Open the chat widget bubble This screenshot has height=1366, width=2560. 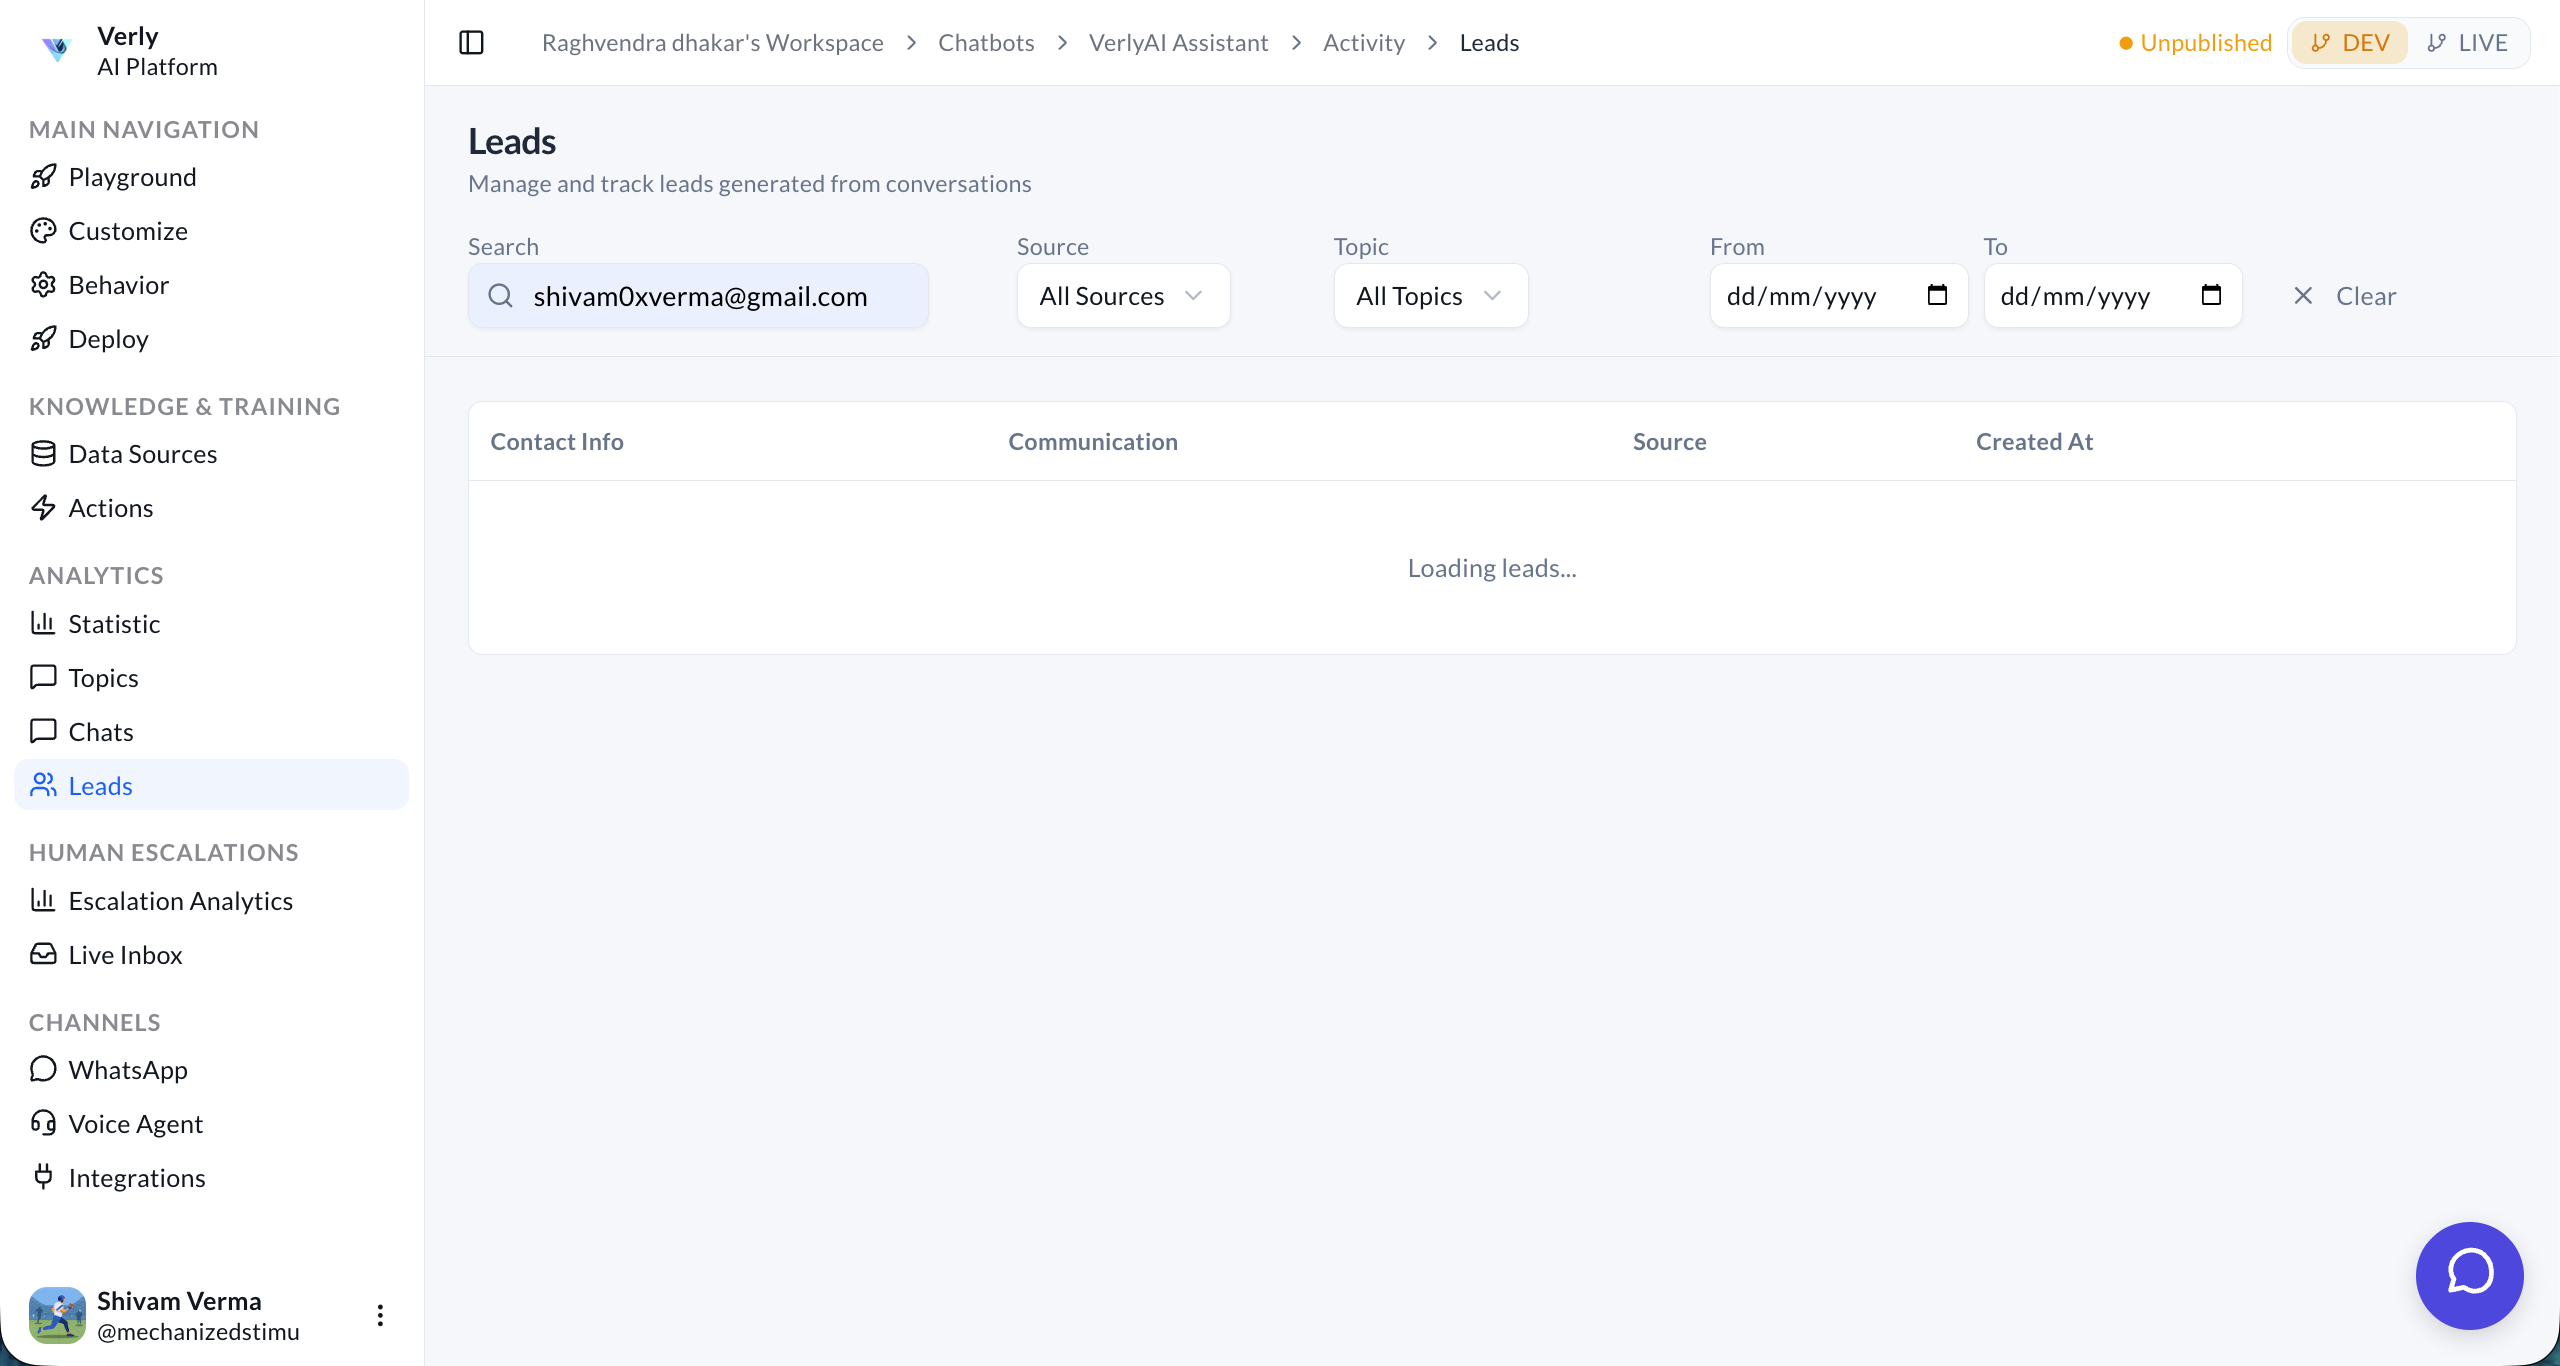click(x=2469, y=1275)
